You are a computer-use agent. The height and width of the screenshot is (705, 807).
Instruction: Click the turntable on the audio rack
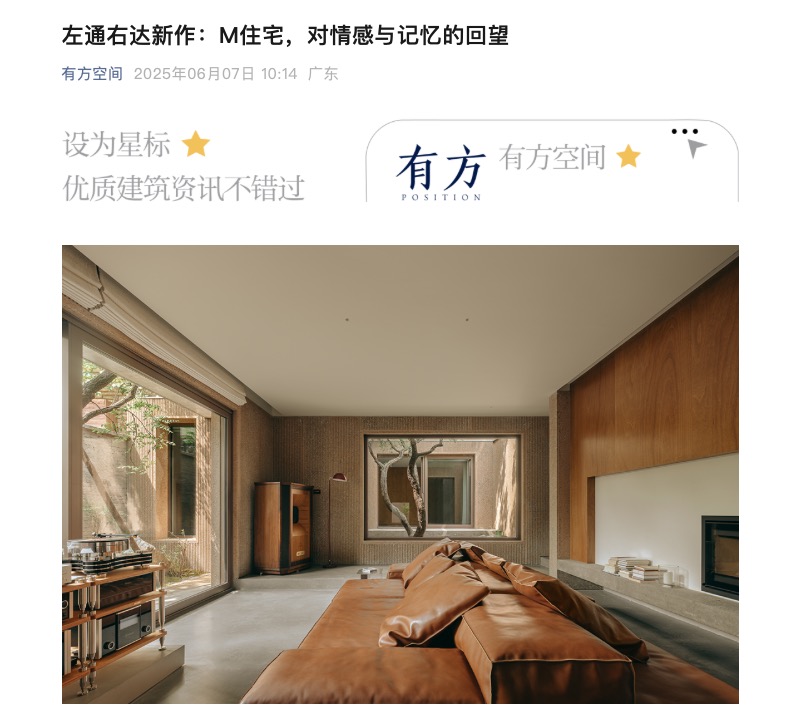[106, 551]
